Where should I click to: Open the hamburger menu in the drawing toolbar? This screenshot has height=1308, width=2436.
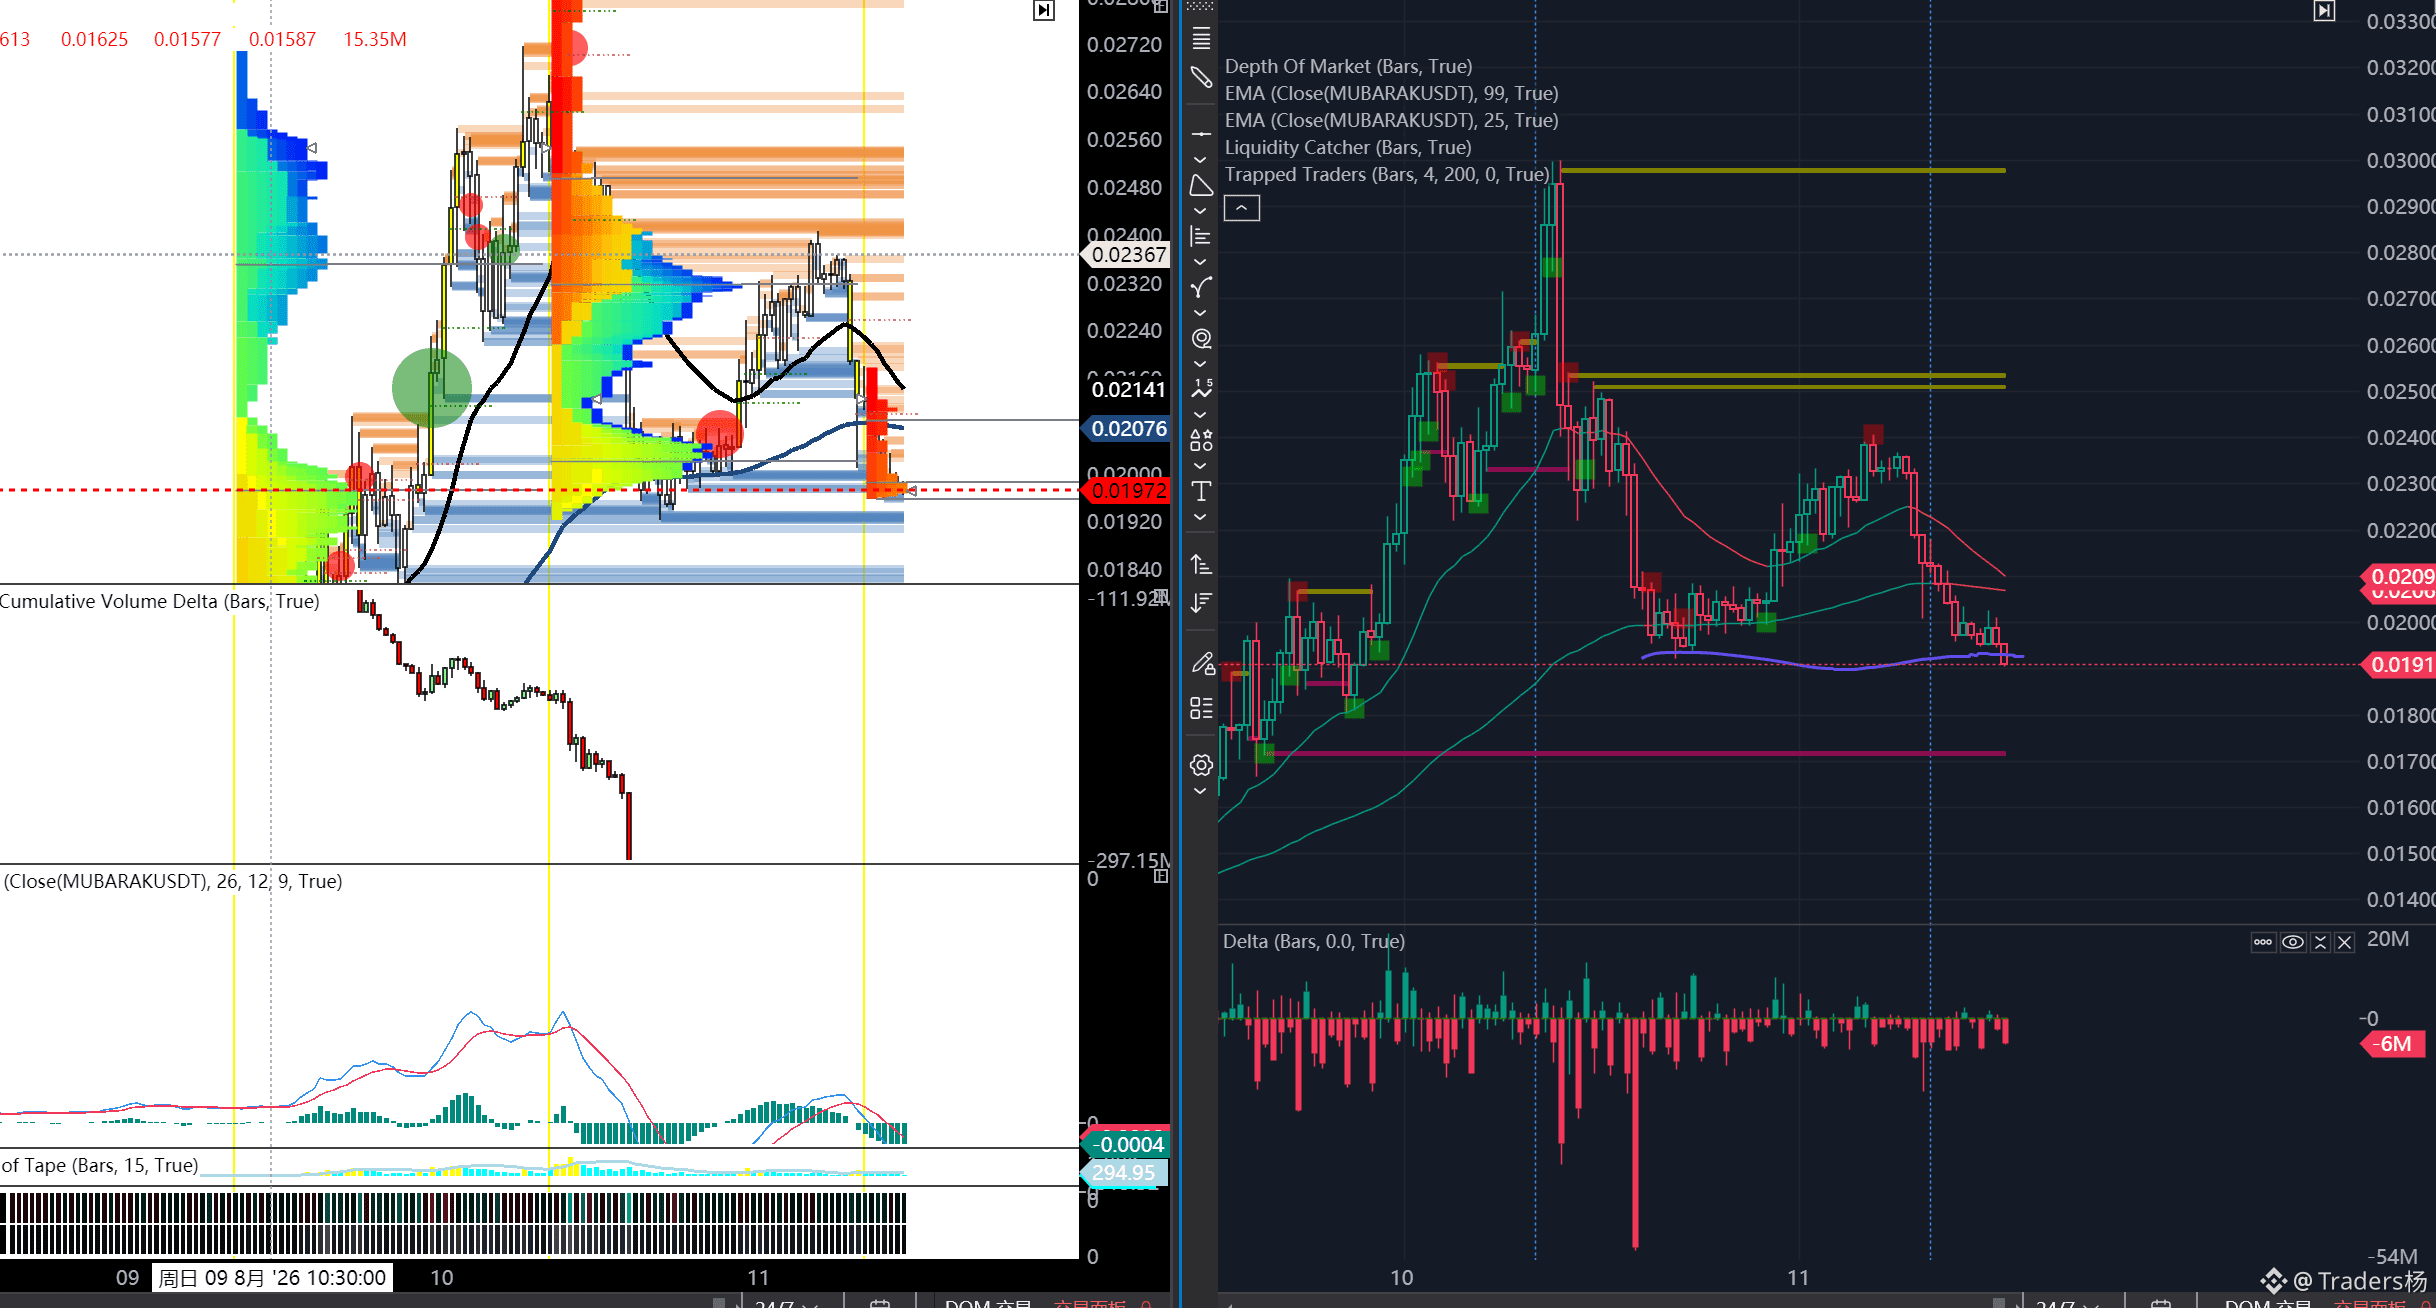click(x=1201, y=39)
